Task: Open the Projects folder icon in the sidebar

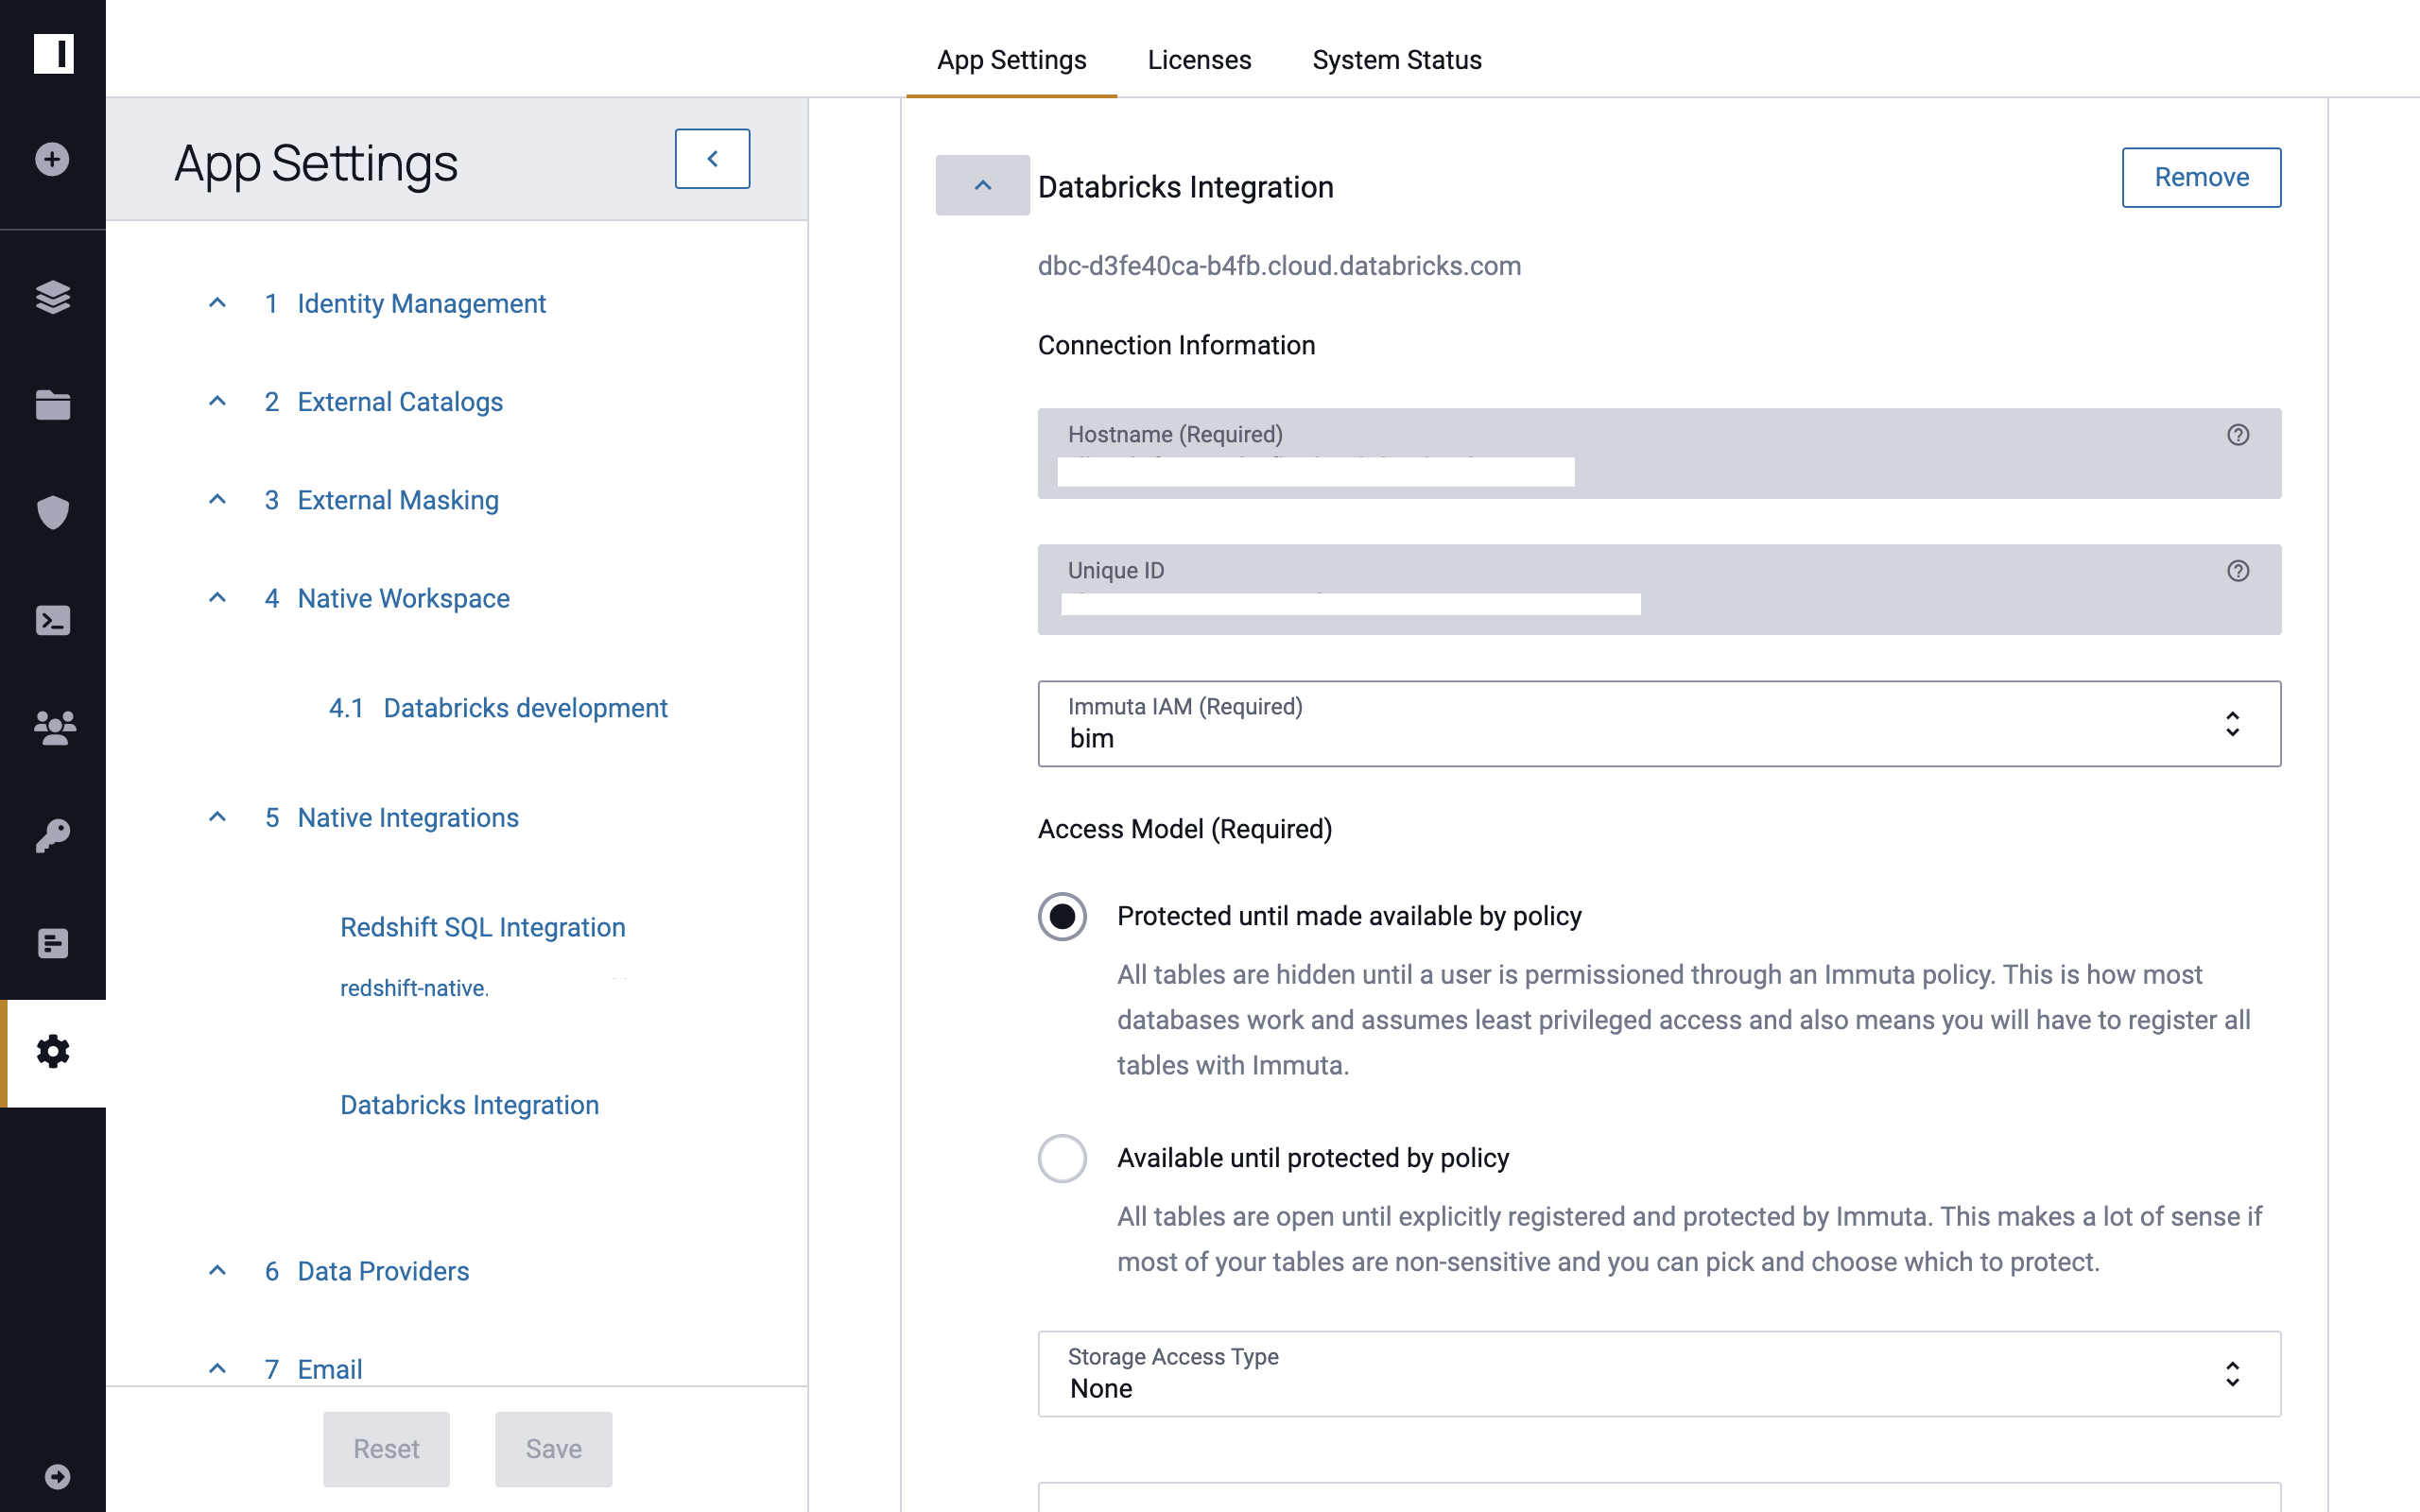Action: click(52, 405)
